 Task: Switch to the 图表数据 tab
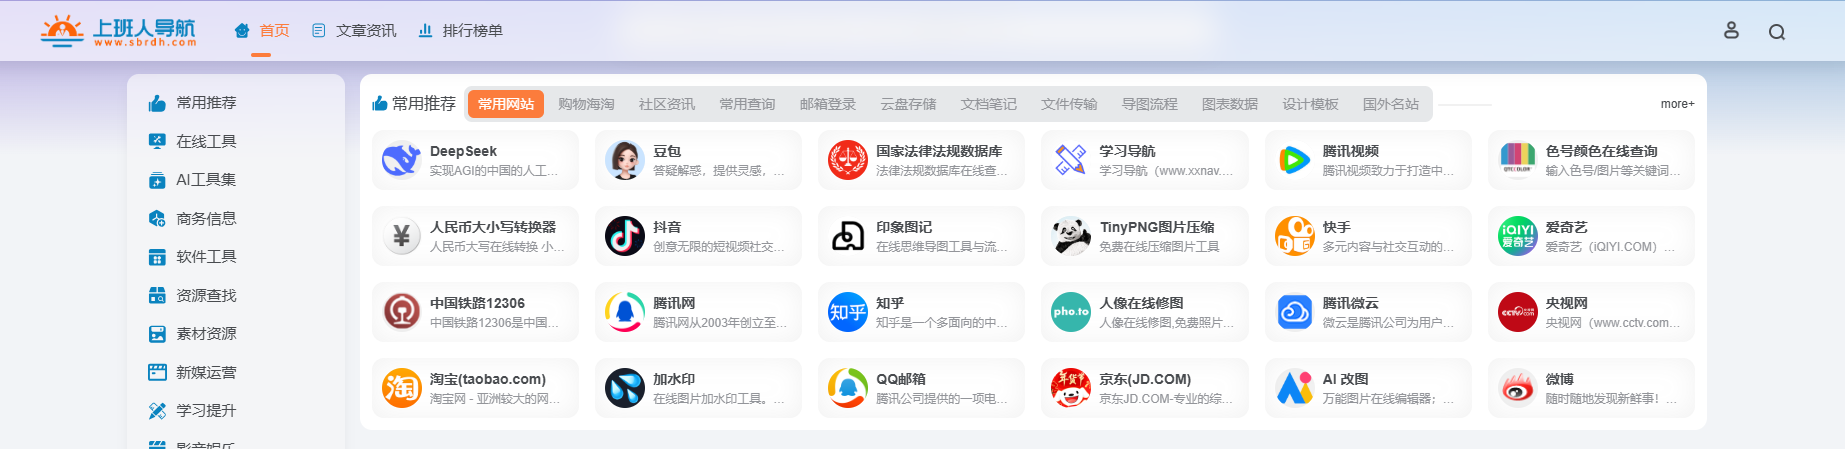point(1230,104)
